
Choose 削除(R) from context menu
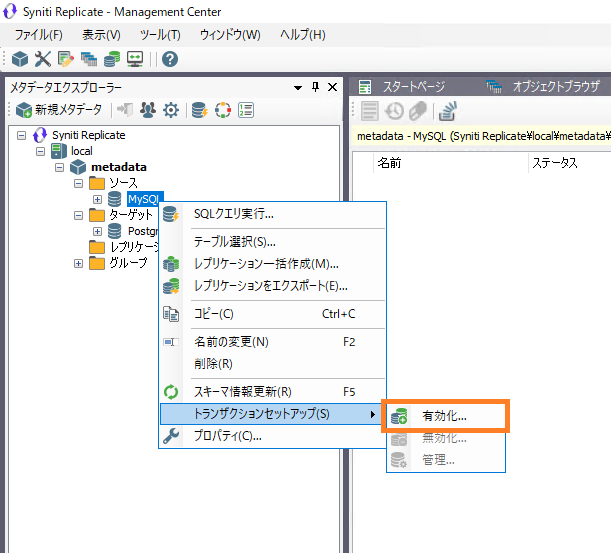(x=273, y=364)
